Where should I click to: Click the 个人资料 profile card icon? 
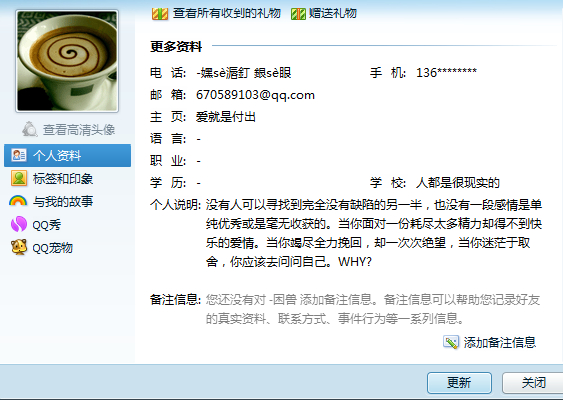[x=19, y=155]
